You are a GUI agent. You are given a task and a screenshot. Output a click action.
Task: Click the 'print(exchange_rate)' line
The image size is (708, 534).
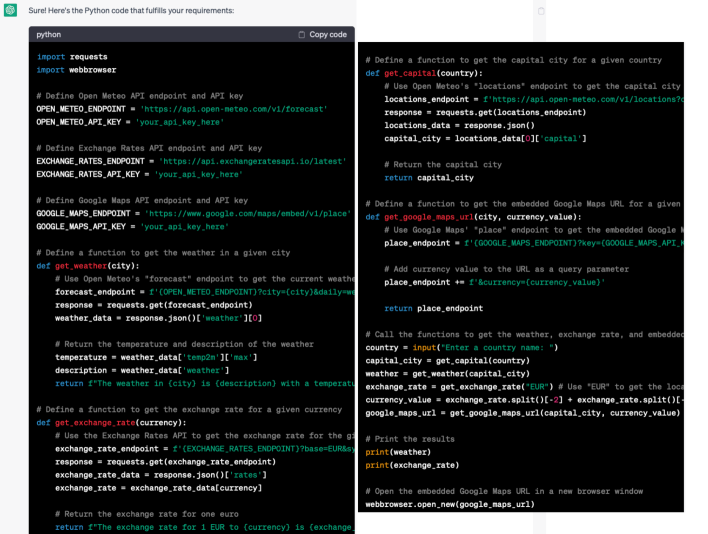412,465
